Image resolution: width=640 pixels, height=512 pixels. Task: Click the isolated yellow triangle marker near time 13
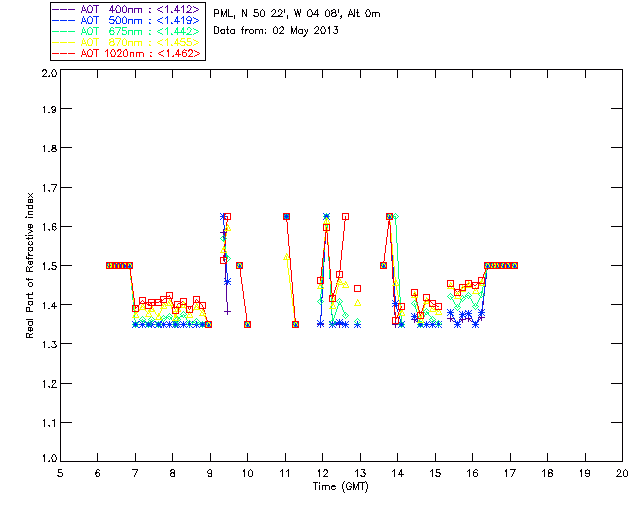click(x=358, y=303)
